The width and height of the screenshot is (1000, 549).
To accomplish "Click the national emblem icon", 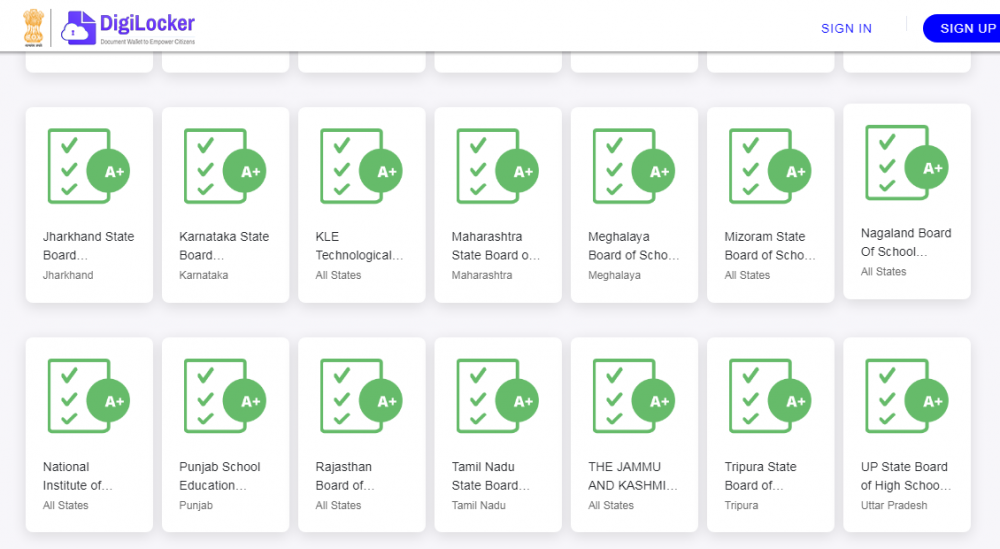I will point(35,27).
